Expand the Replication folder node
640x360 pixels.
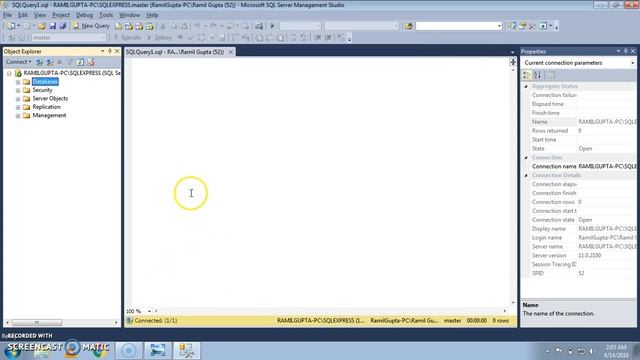pyautogui.click(x=18, y=107)
